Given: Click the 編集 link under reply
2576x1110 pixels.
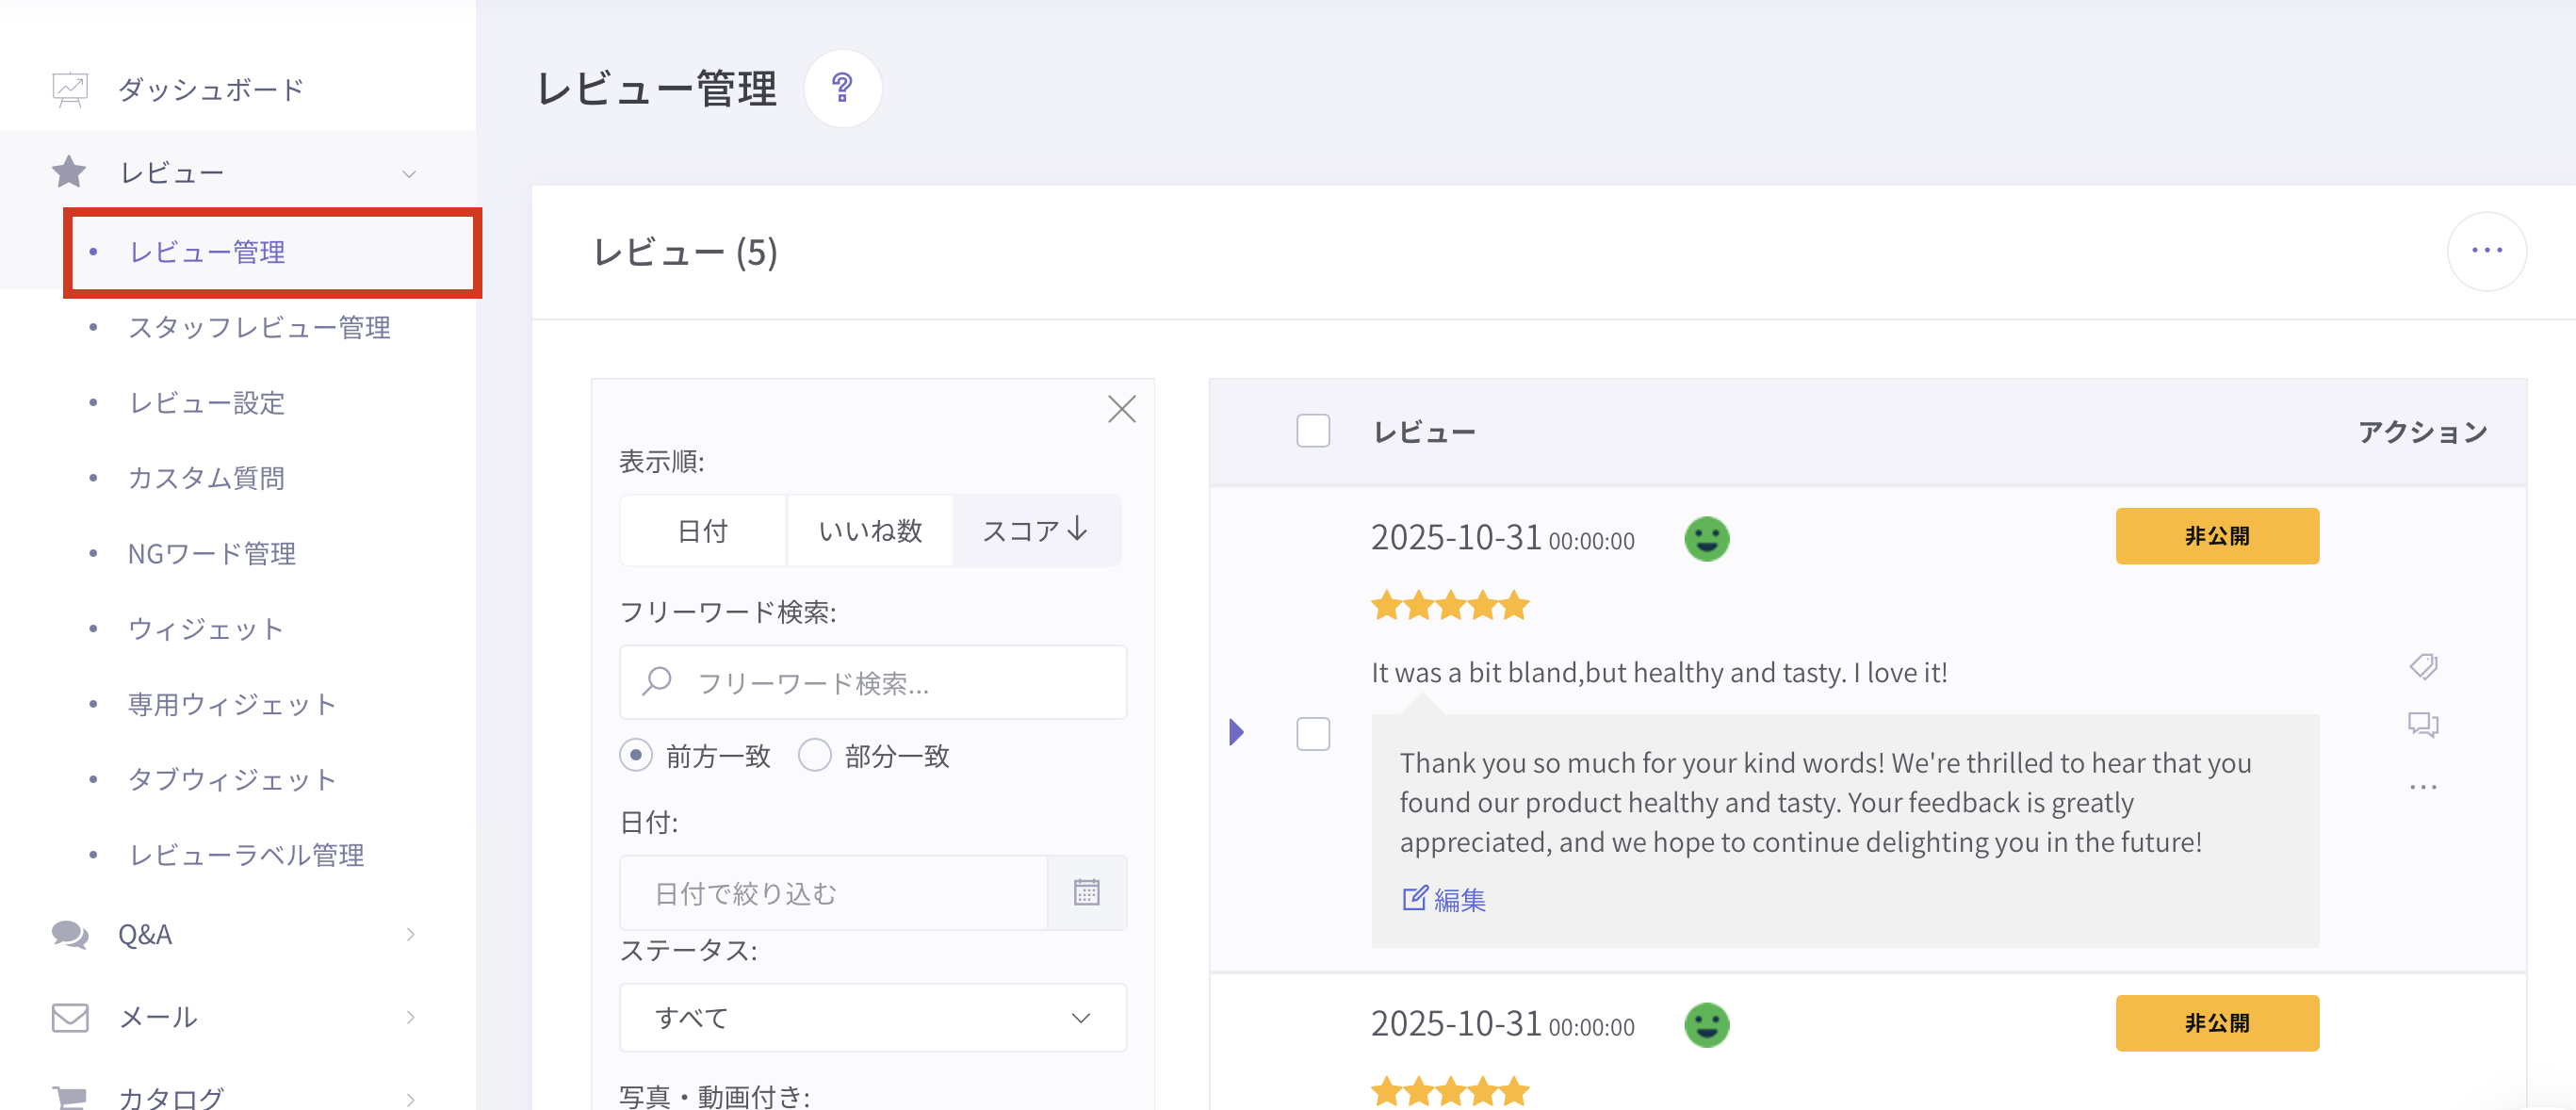Looking at the screenshot, I should tap(1444, 899).
